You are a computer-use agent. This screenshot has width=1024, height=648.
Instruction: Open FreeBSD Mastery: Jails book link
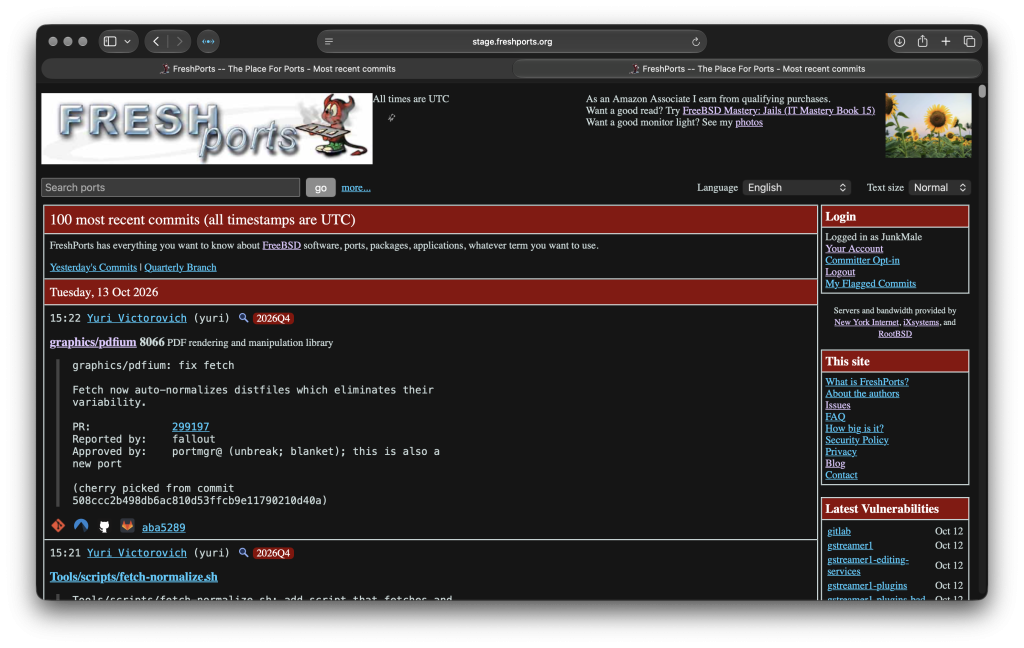pyautogui.click(x=778, y=110)
